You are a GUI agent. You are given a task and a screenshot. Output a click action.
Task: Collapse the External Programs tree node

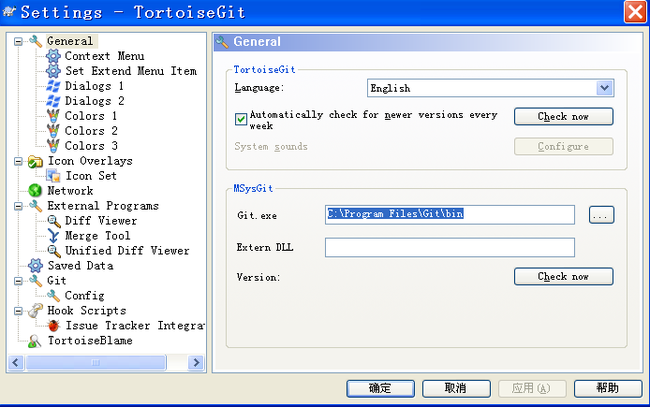coord(18,206)
